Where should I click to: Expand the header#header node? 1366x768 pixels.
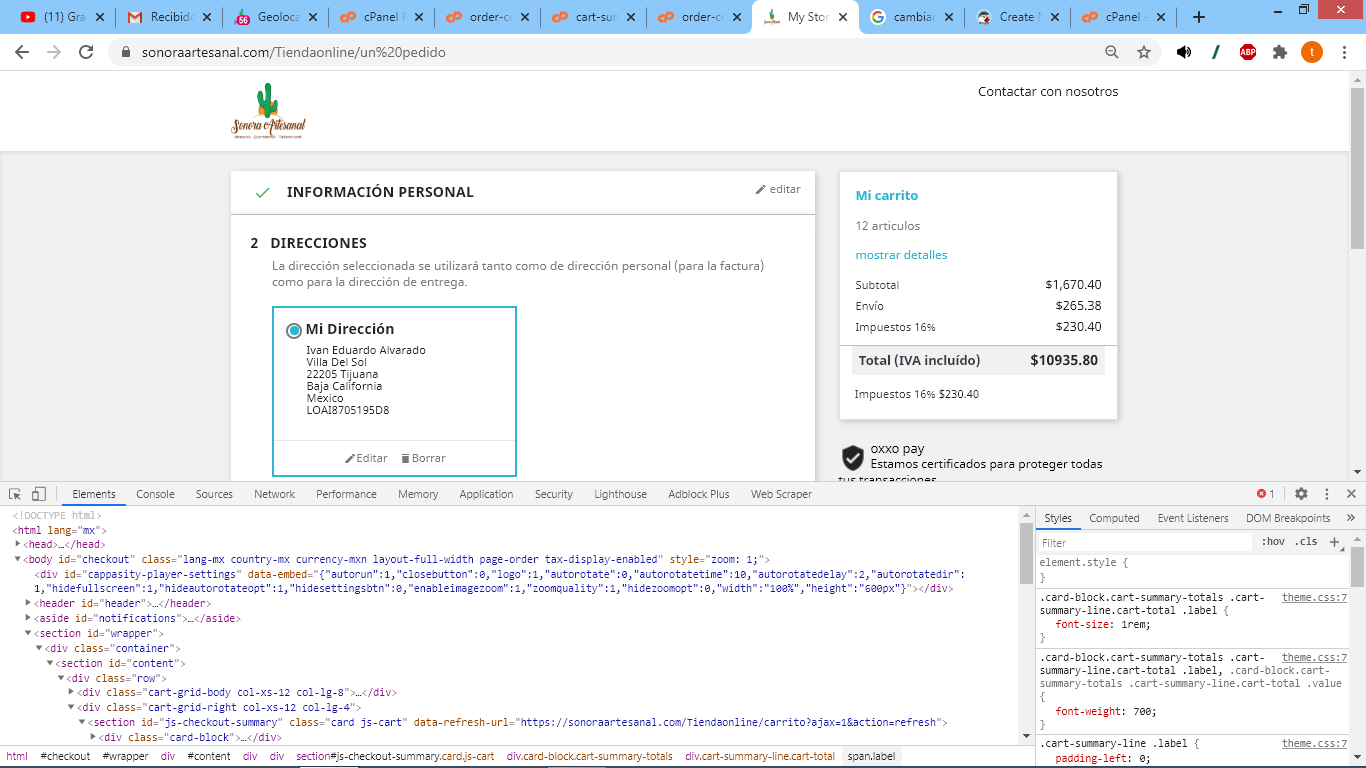click(x=29, y=604)
